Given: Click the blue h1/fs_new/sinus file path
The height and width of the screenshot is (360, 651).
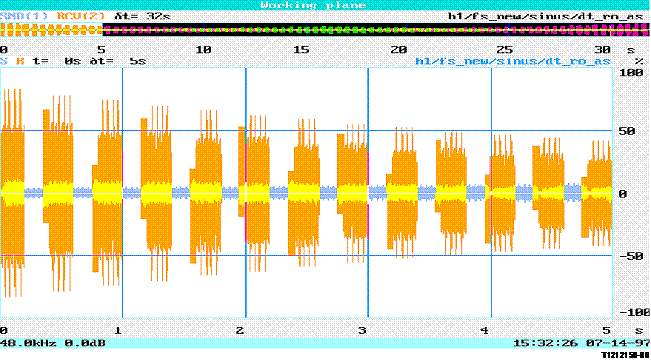Looking at the screenshot, I should pos(513,61).
